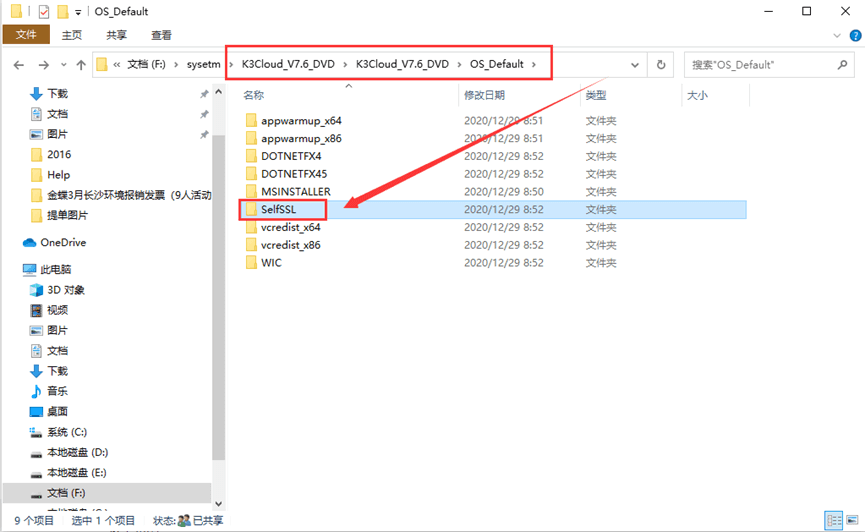Open pinned 文档 in quick access
Screen dimensions: 865x532
coord(57,114)
